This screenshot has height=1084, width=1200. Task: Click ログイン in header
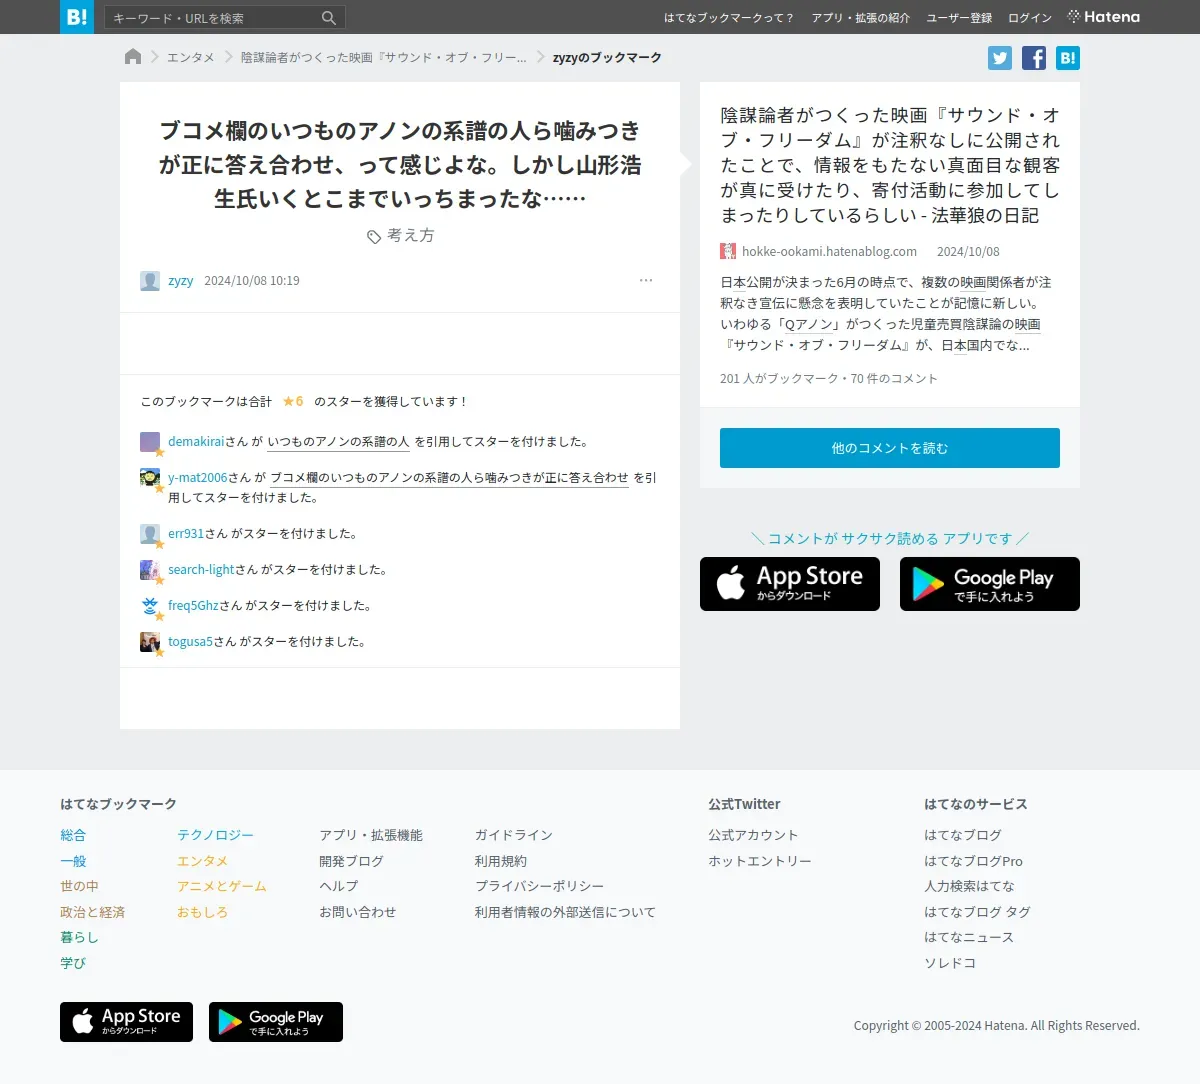click(x=1030, y=18)
